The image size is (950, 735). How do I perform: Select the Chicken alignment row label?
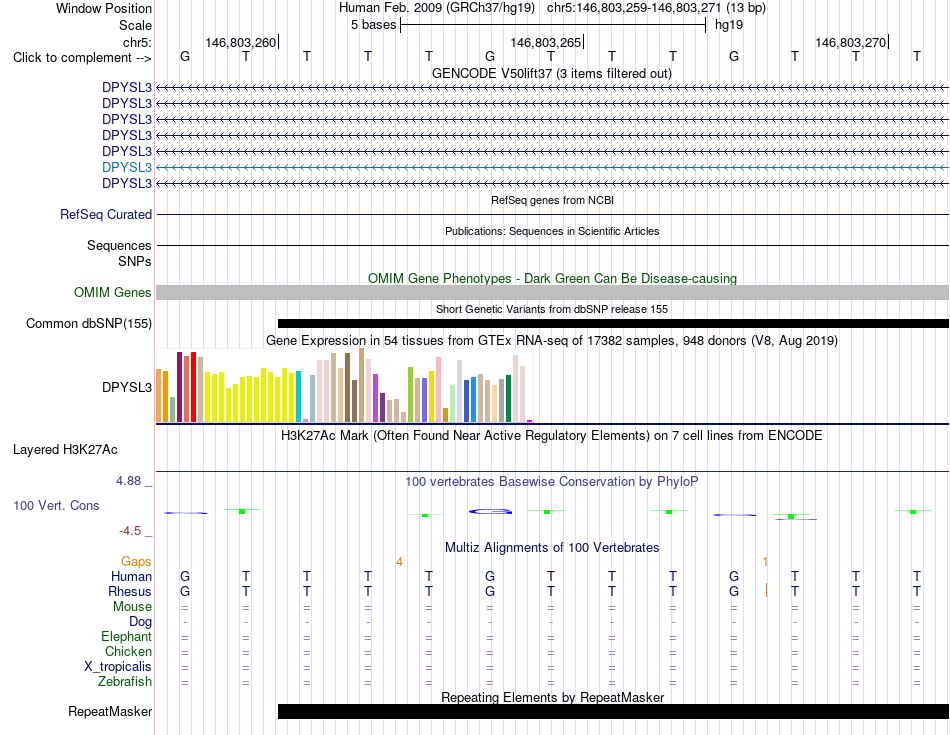coord(128,651)
